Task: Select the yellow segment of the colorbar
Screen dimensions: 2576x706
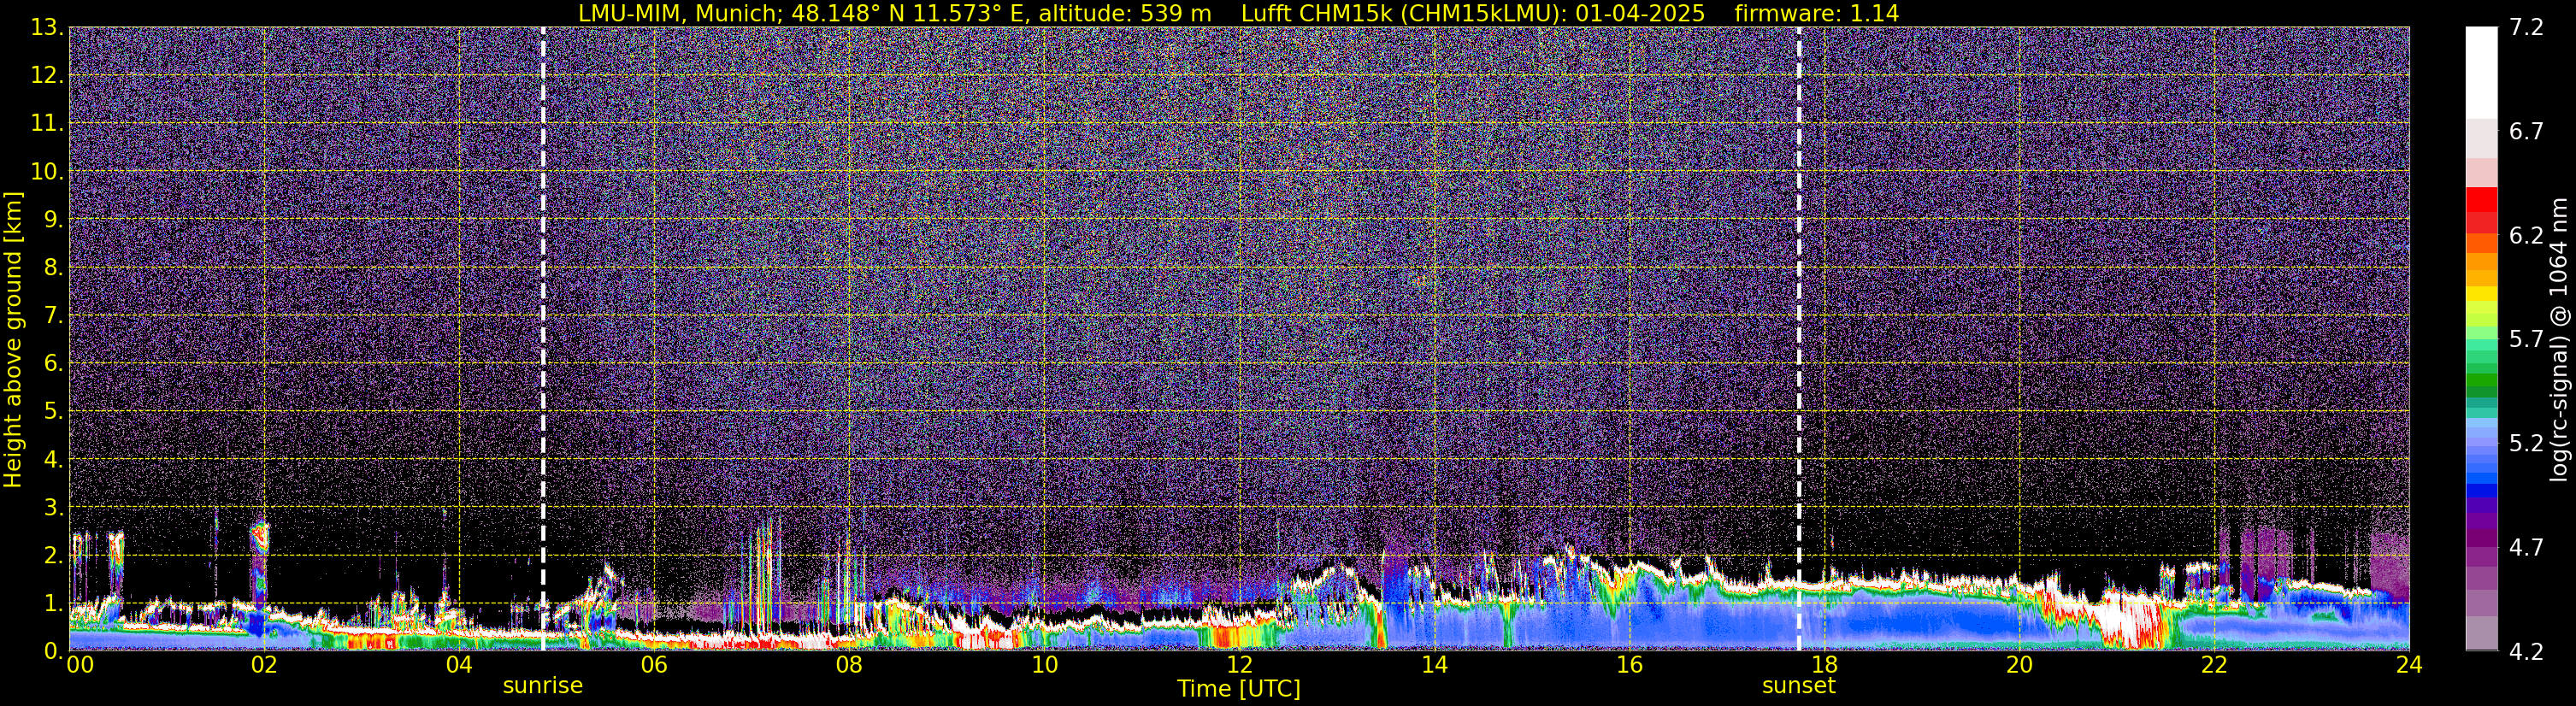Action: [2481, 295]
